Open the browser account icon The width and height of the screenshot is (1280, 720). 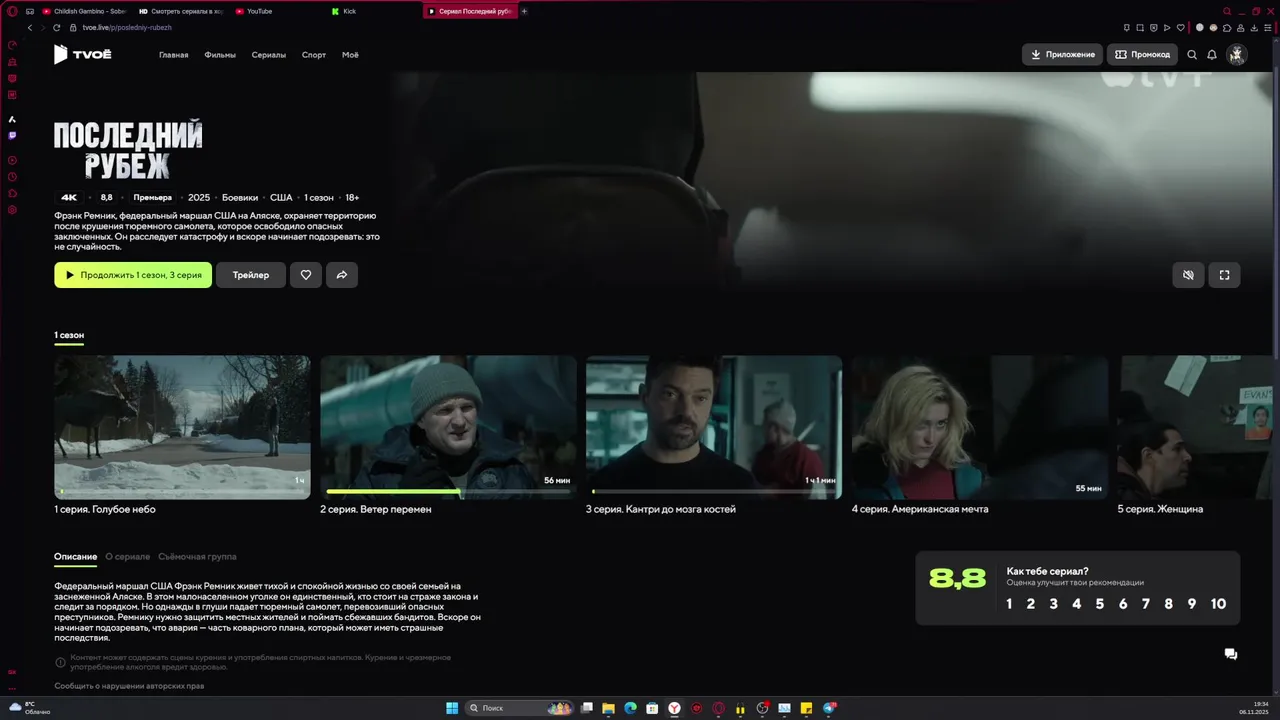point(1241,27)
